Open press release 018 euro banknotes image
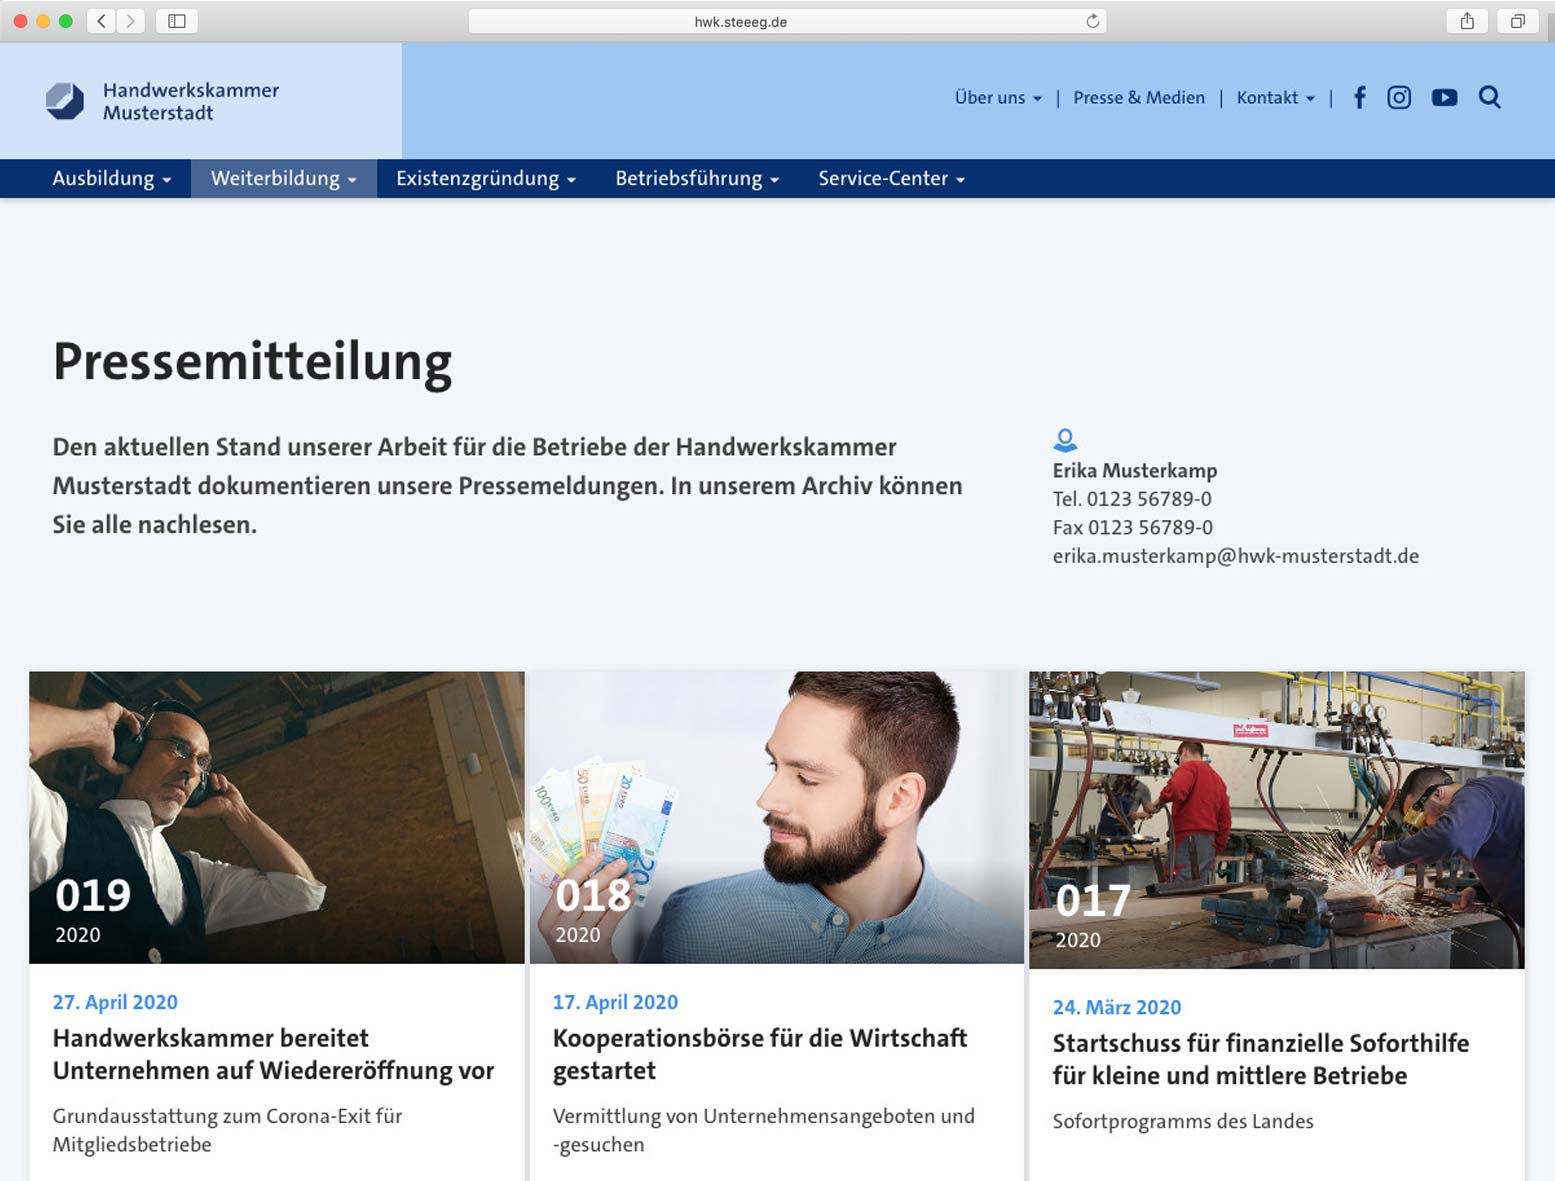Screen dimensions: 1555x1181 coord(776,817)
